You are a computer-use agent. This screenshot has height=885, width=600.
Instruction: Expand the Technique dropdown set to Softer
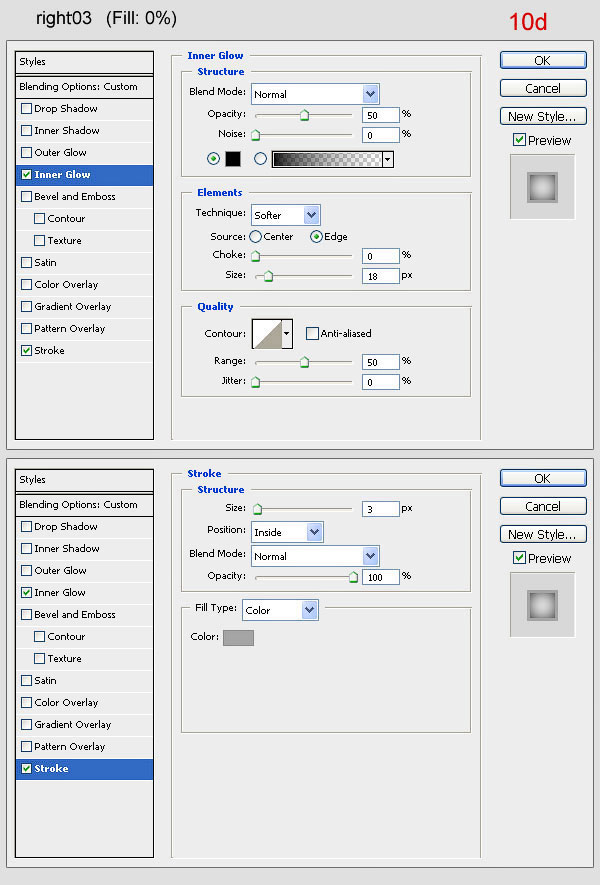coord(285,215)
